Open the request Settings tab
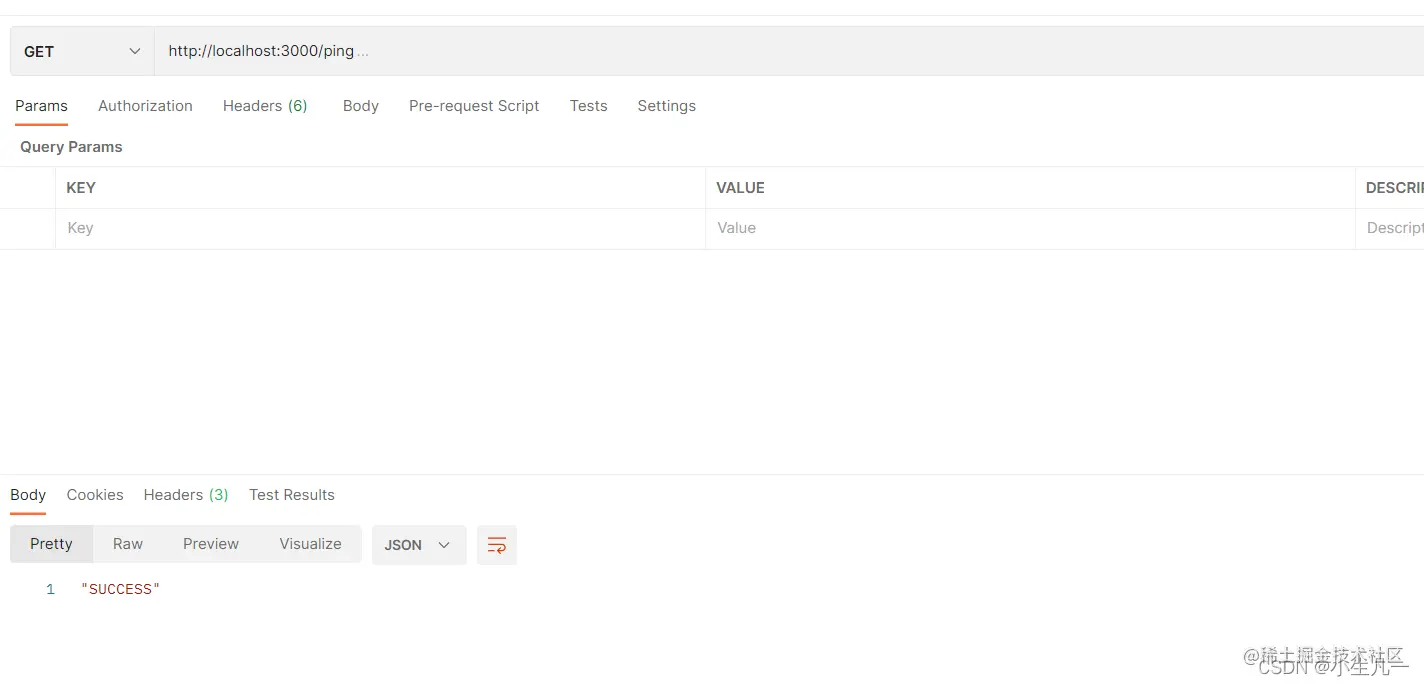The height and width of the screenshot is (686, 1424). click(666, 106)
